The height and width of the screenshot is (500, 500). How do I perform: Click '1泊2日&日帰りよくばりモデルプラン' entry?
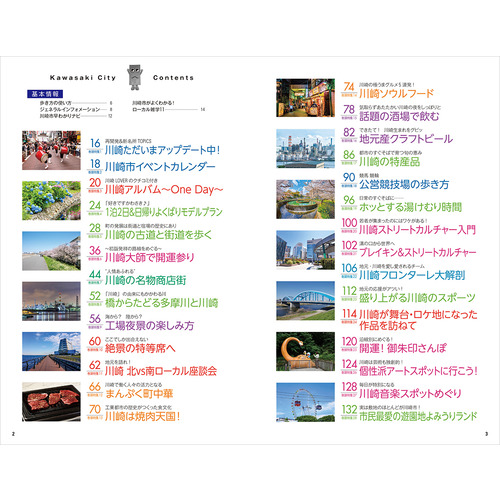click(164, 212)
